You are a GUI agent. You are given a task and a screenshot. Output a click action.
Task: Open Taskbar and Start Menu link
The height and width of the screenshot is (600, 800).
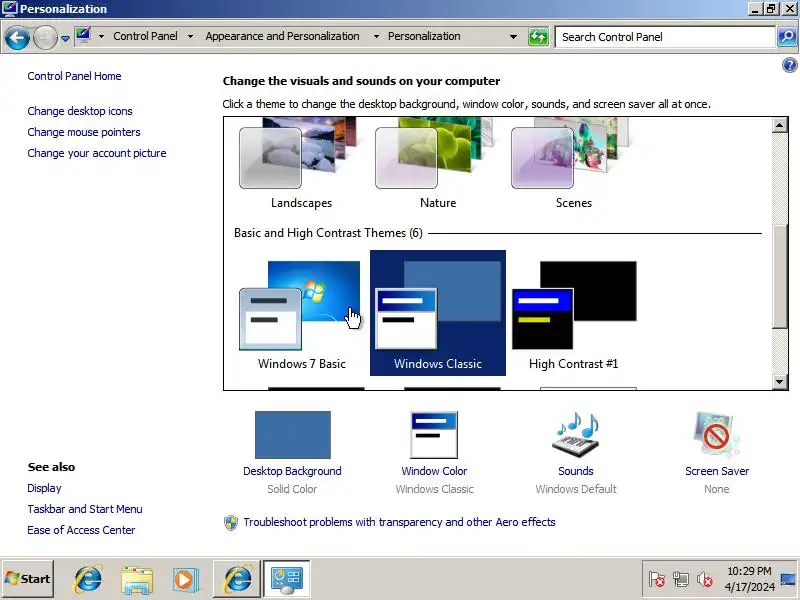[x=85, y=509]
